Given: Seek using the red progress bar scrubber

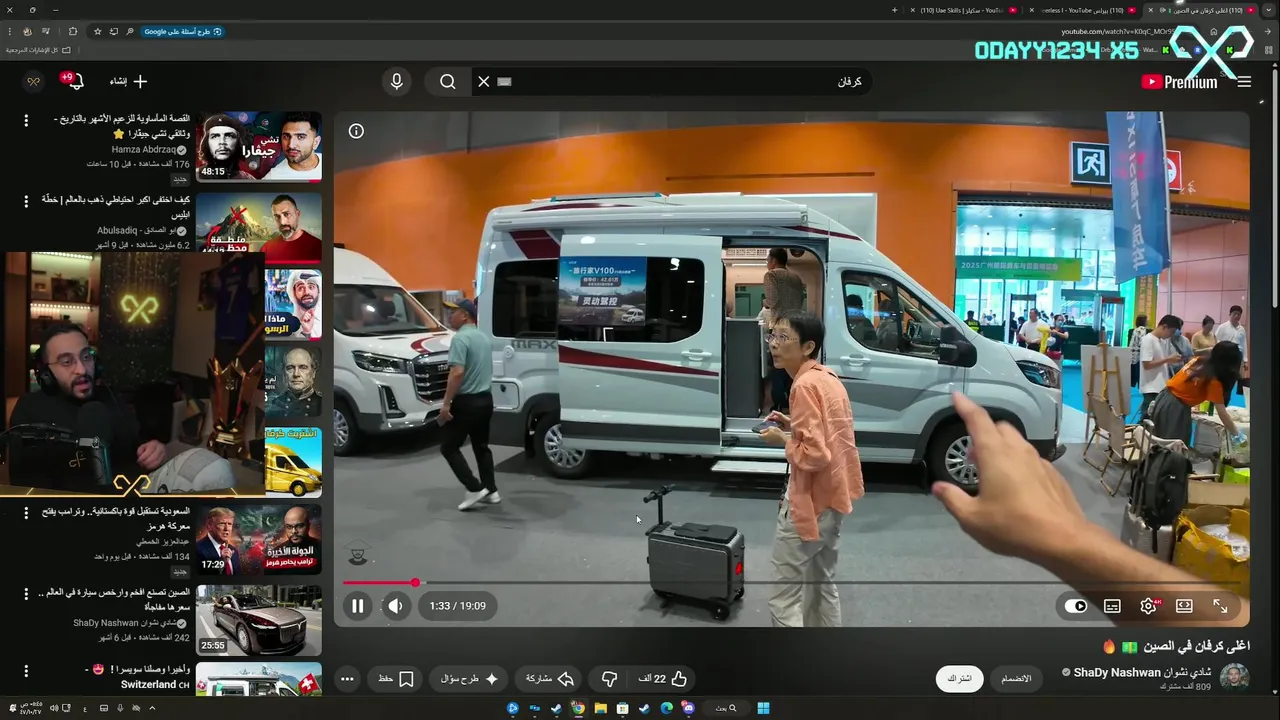Looking at the screenshot, I should (x=415, y=582).
